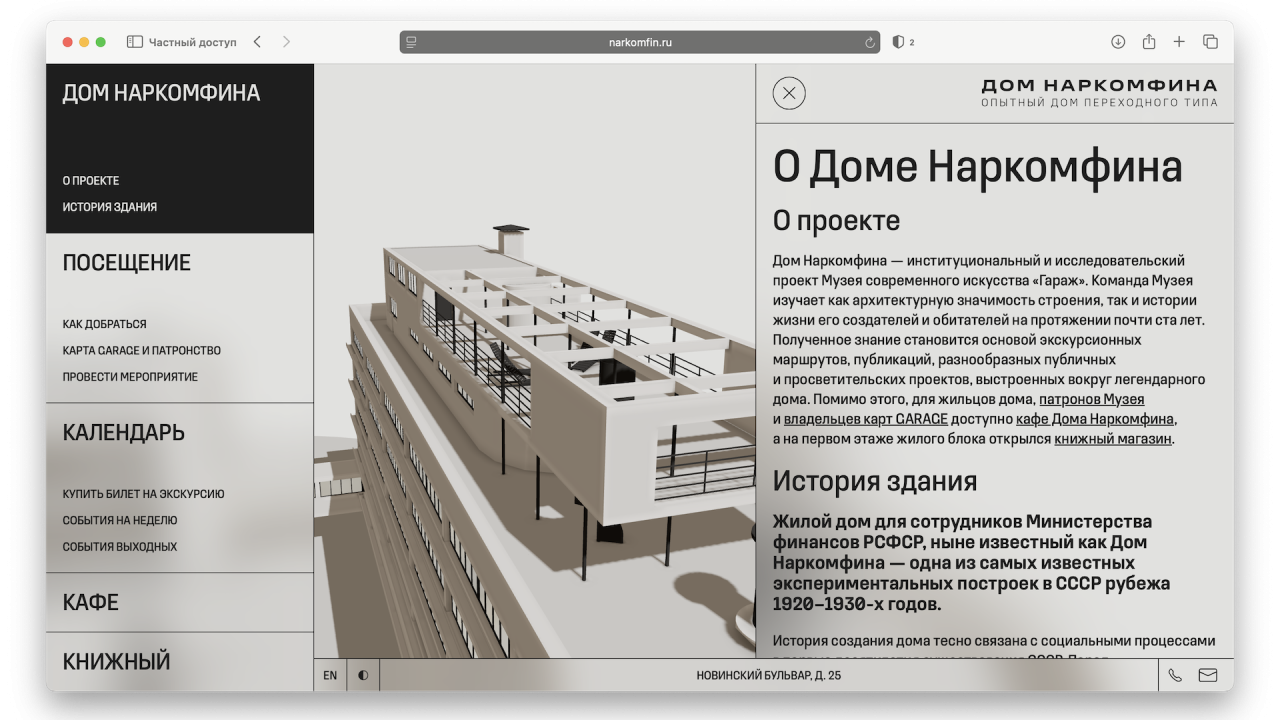Reload the page with refresh icon
The image size is (1280, 720).
coord(870,42)
